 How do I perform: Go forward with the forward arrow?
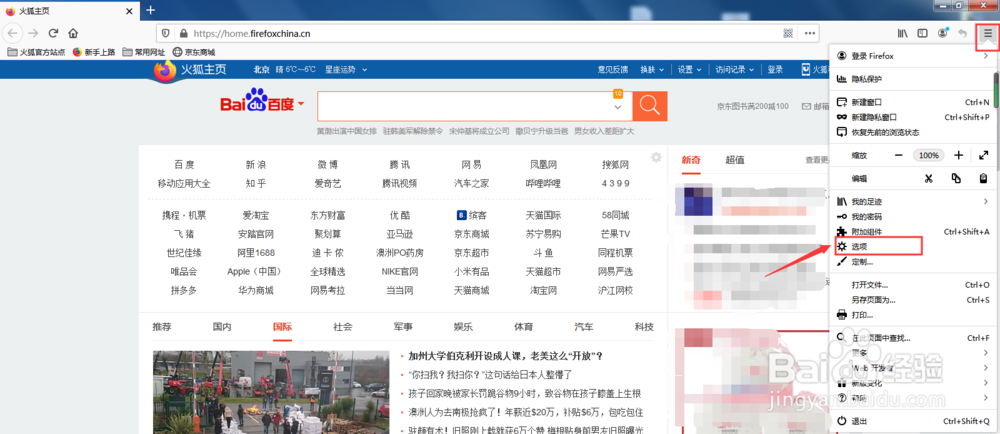tap(33, 33)
